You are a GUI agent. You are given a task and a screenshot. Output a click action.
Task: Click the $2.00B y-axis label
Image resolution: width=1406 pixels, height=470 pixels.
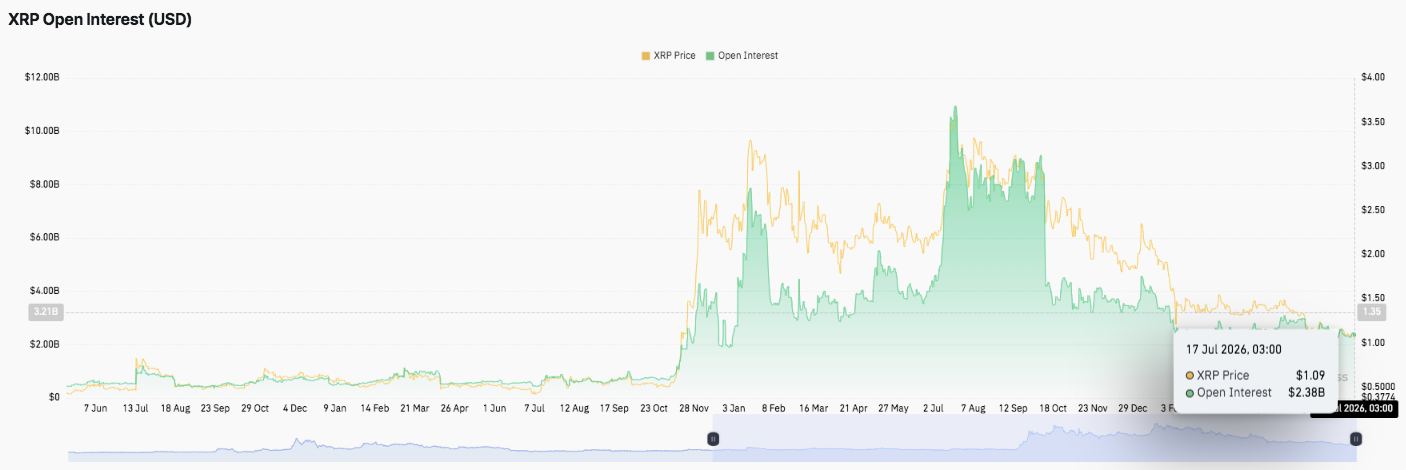click(44, 344)
